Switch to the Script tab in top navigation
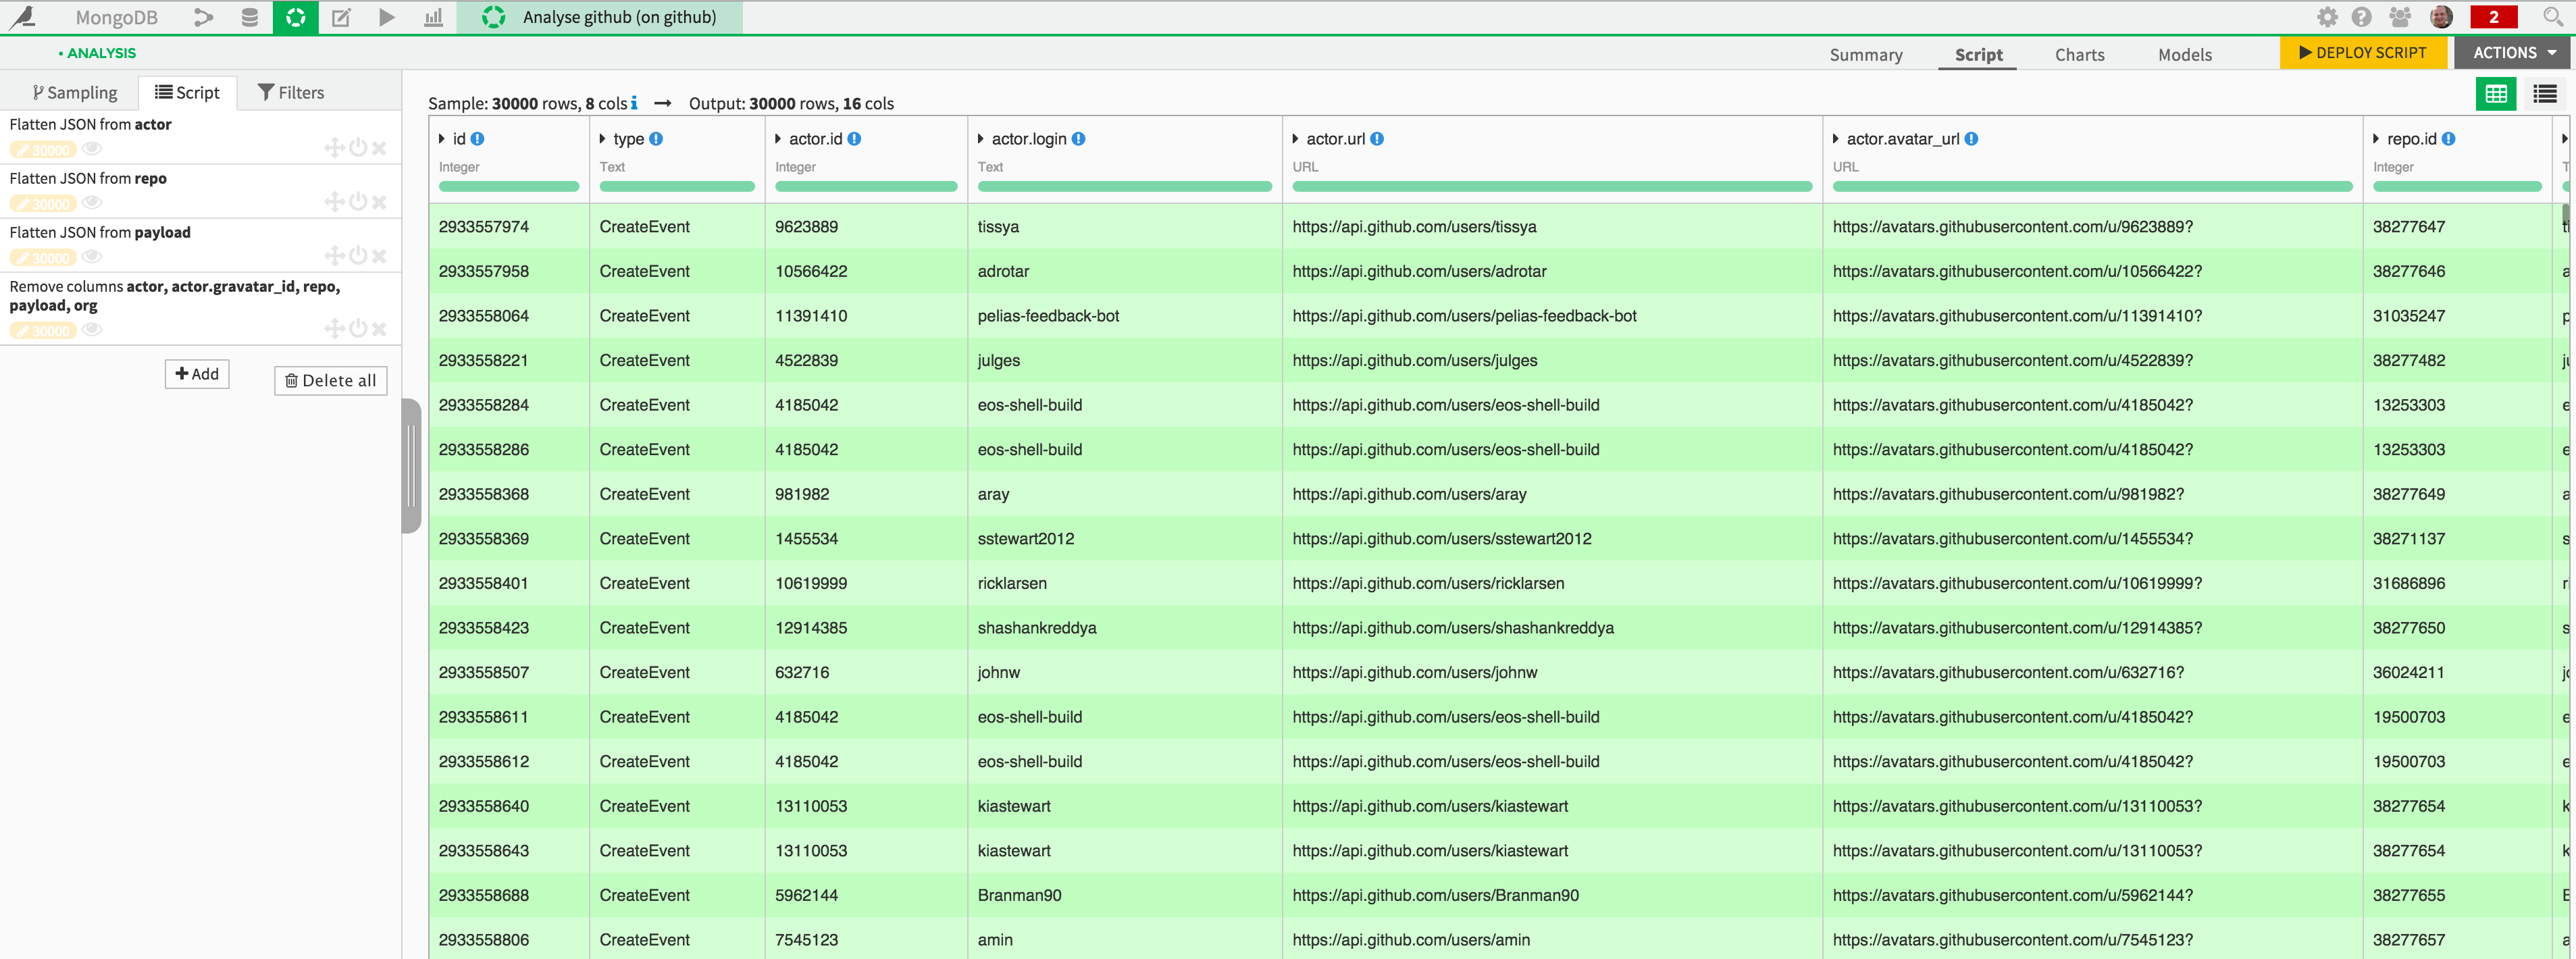 tap(1978, 55)
